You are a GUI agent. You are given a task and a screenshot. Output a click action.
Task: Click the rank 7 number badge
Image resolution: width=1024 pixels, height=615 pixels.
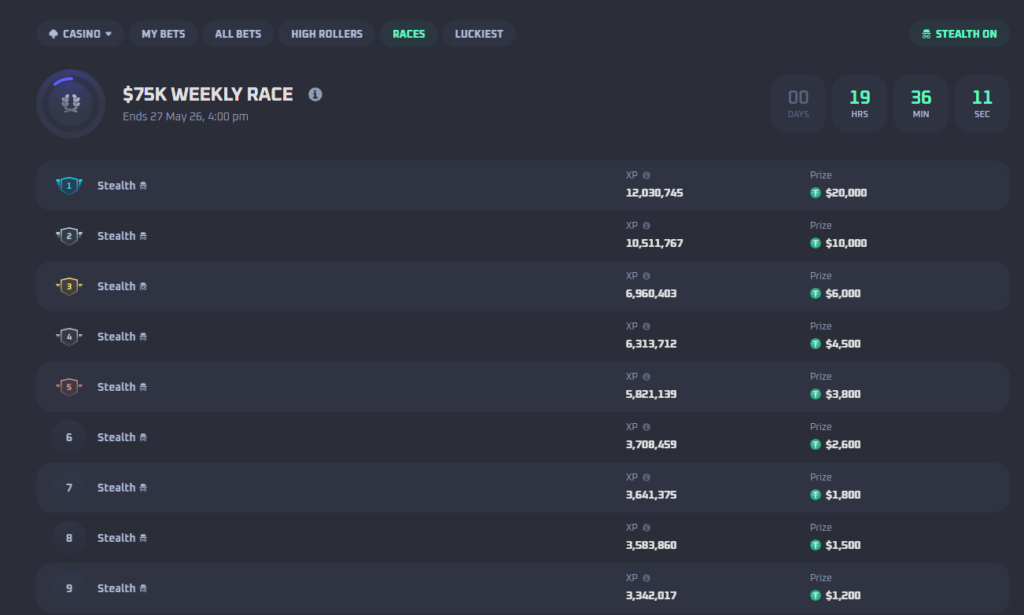(69, 488)
